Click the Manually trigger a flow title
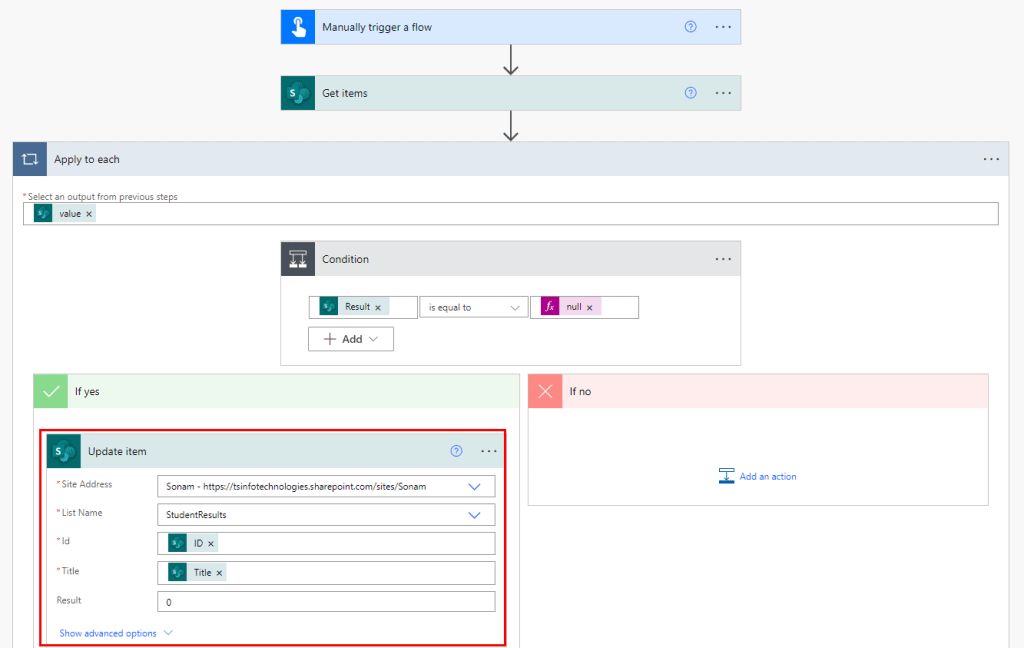1024x648 pixels. coord(377,27)
